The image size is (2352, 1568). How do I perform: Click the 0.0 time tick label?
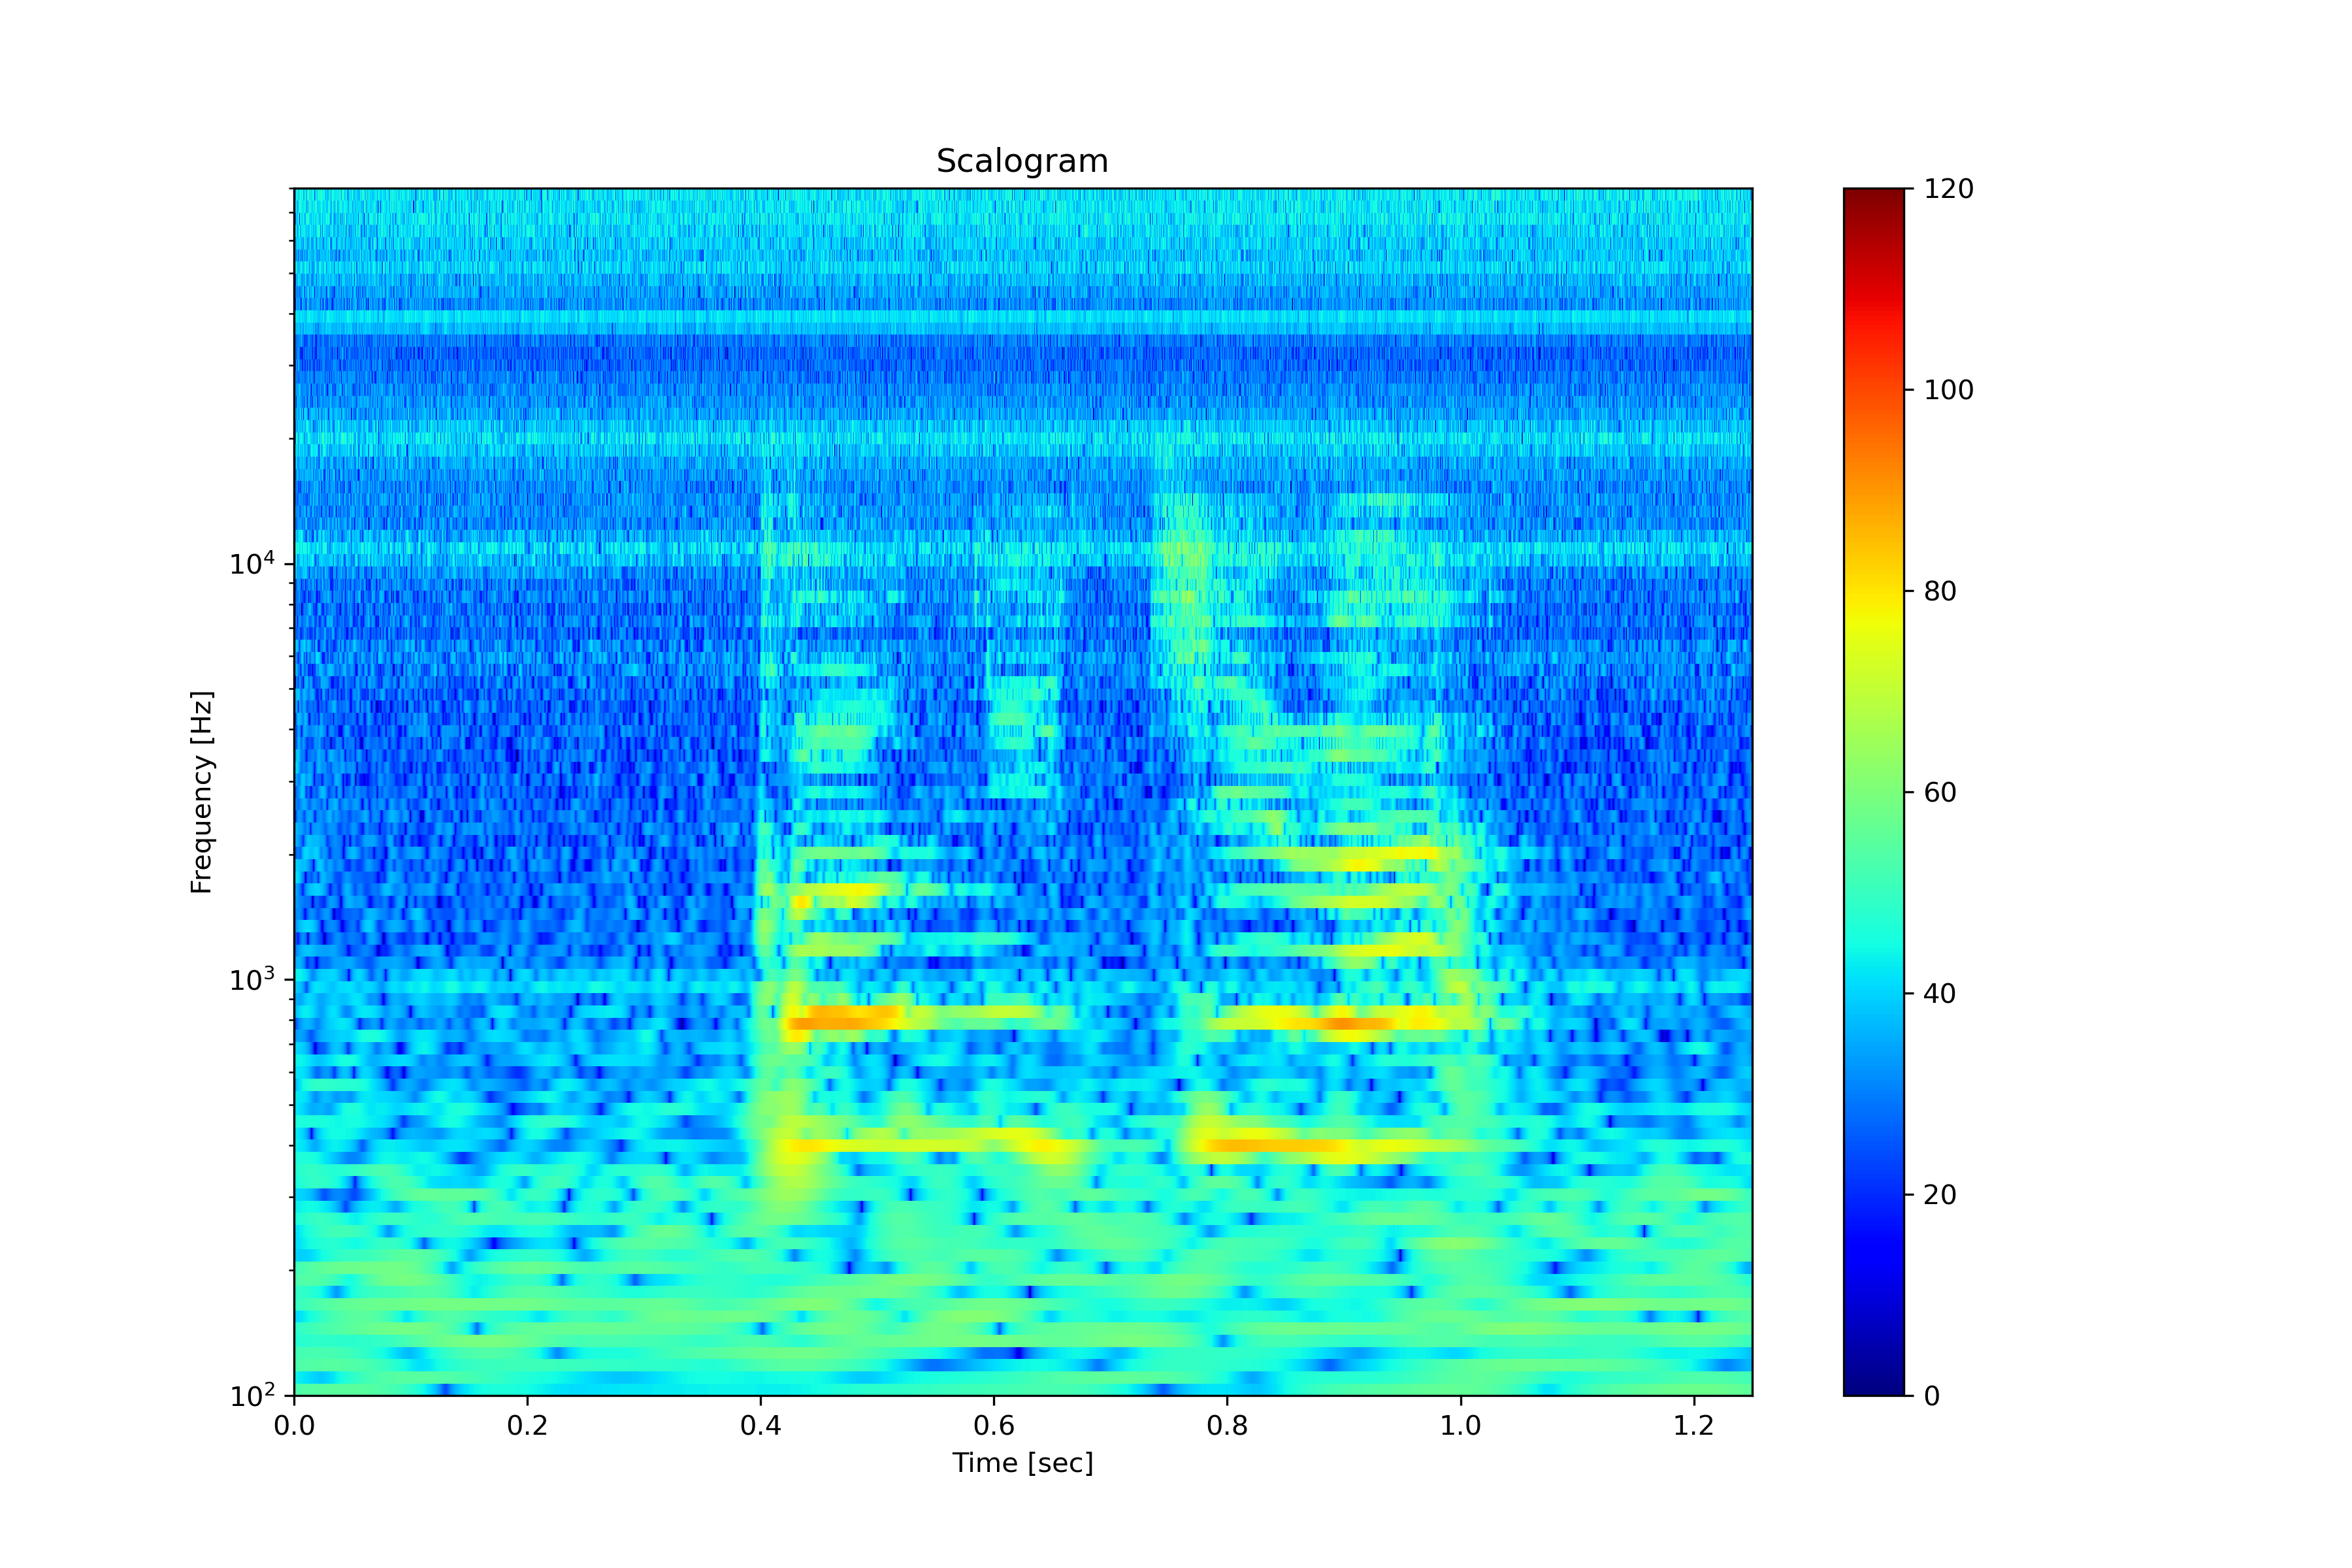294,1425
